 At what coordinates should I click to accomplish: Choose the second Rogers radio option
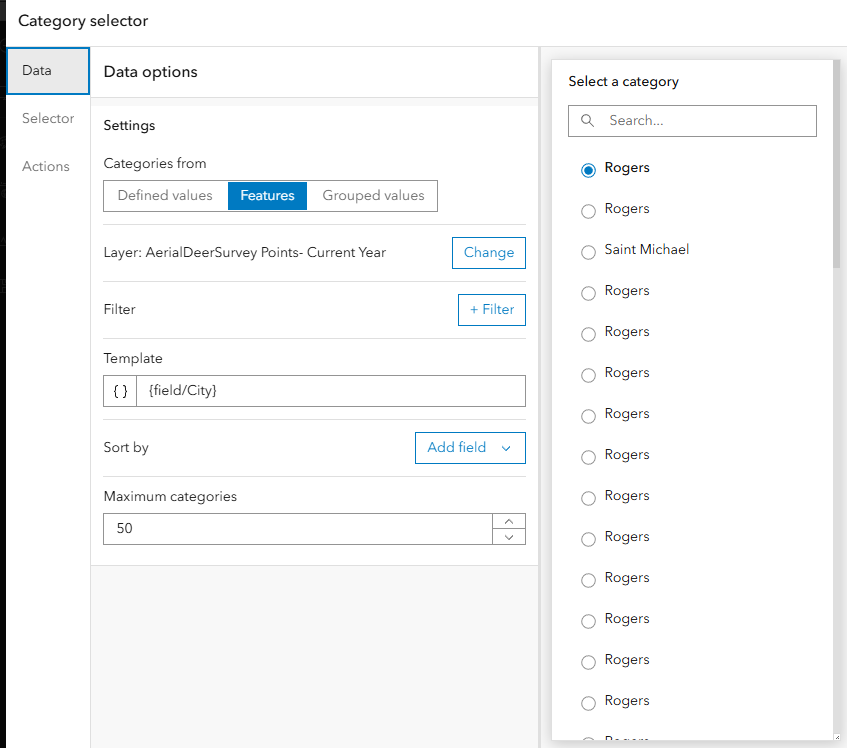588,211
